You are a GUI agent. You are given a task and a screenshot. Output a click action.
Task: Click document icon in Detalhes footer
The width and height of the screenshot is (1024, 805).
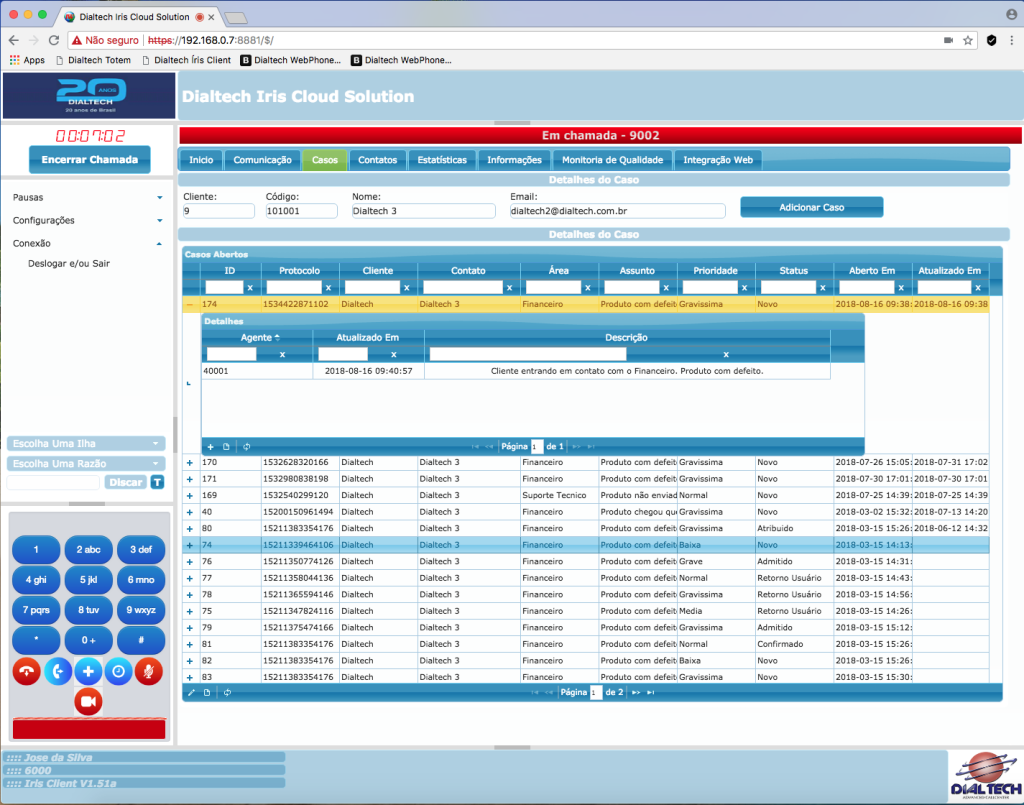pos(227,447)
